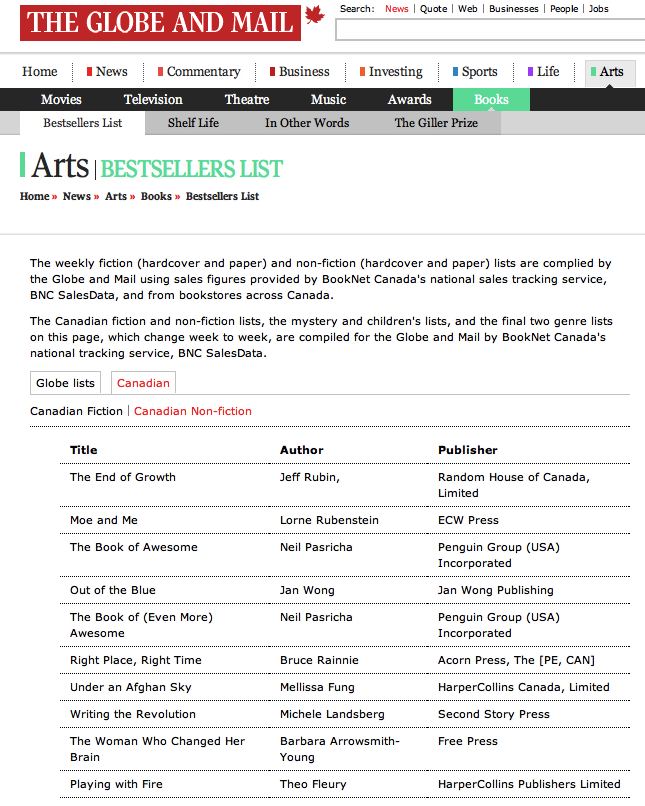Select the green Books tab
The image size is (645, 806).
point(491,99)
